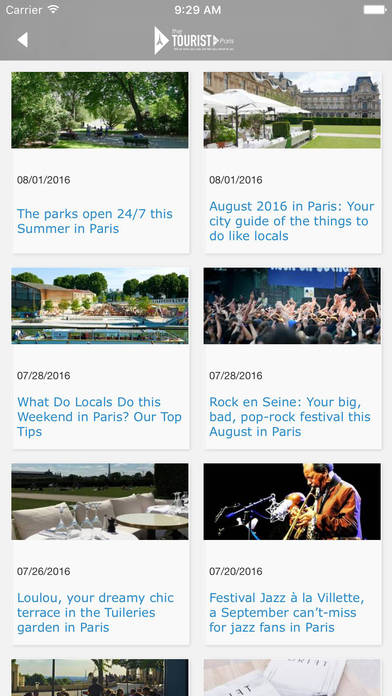The height and width of the screenshot is (696, 392).
Task: Select the partially visible bottom-left café thumbnail
Action: [x=100, y=677]
